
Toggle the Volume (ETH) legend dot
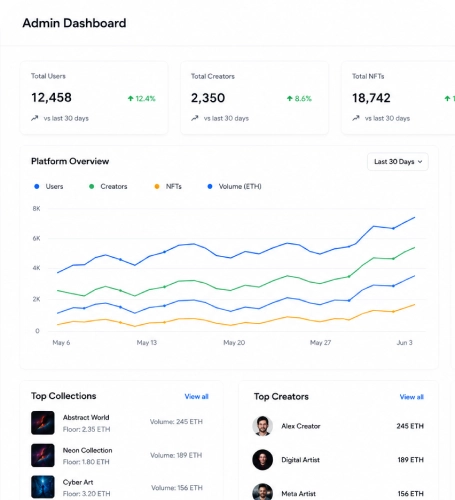pos(210,186)
